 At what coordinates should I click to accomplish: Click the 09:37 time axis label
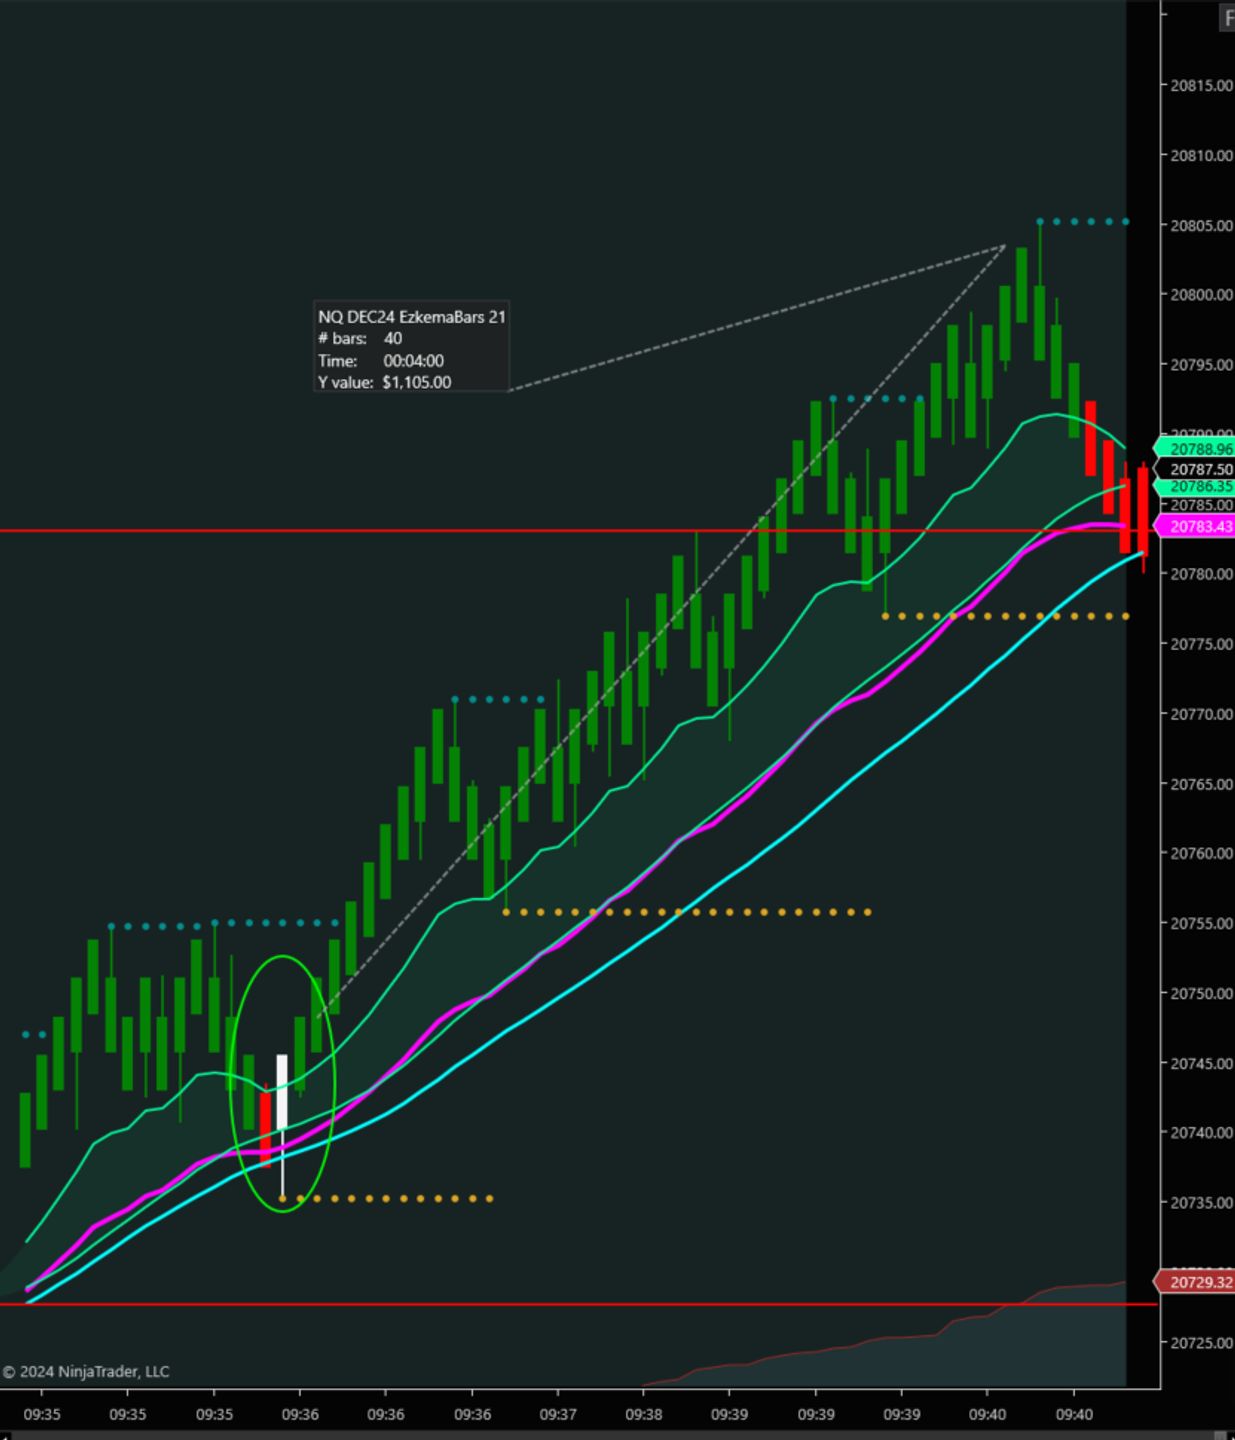[557, 1414]
